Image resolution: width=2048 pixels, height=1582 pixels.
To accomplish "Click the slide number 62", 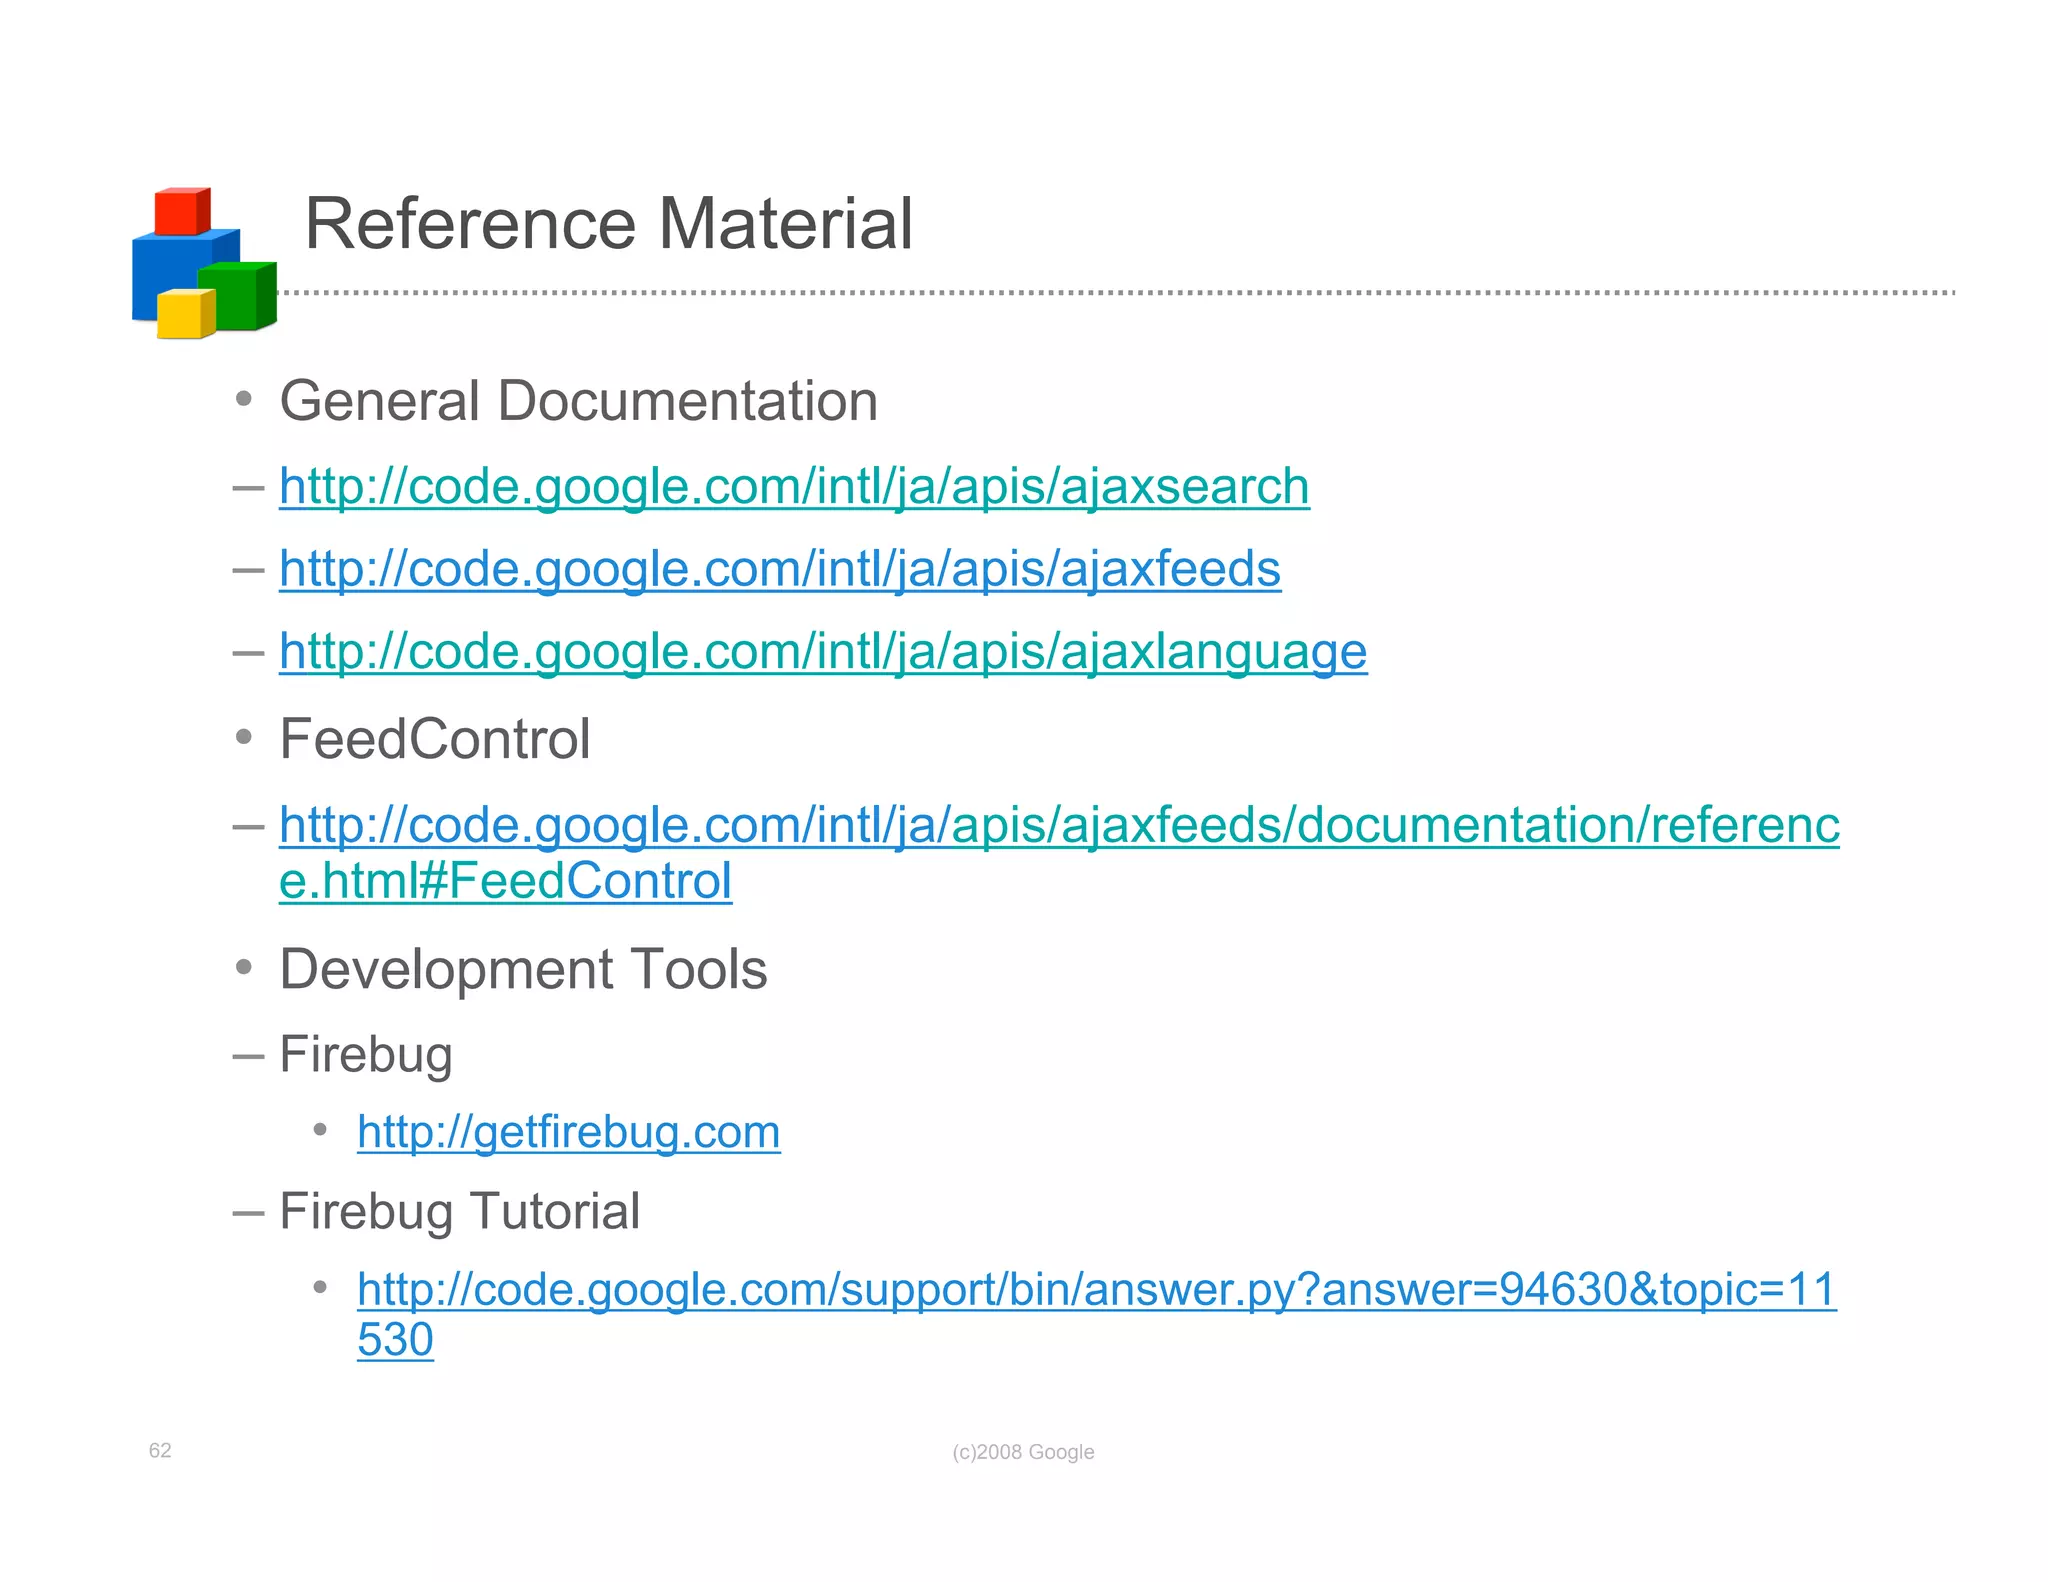I will click(x=160, y=1451).
